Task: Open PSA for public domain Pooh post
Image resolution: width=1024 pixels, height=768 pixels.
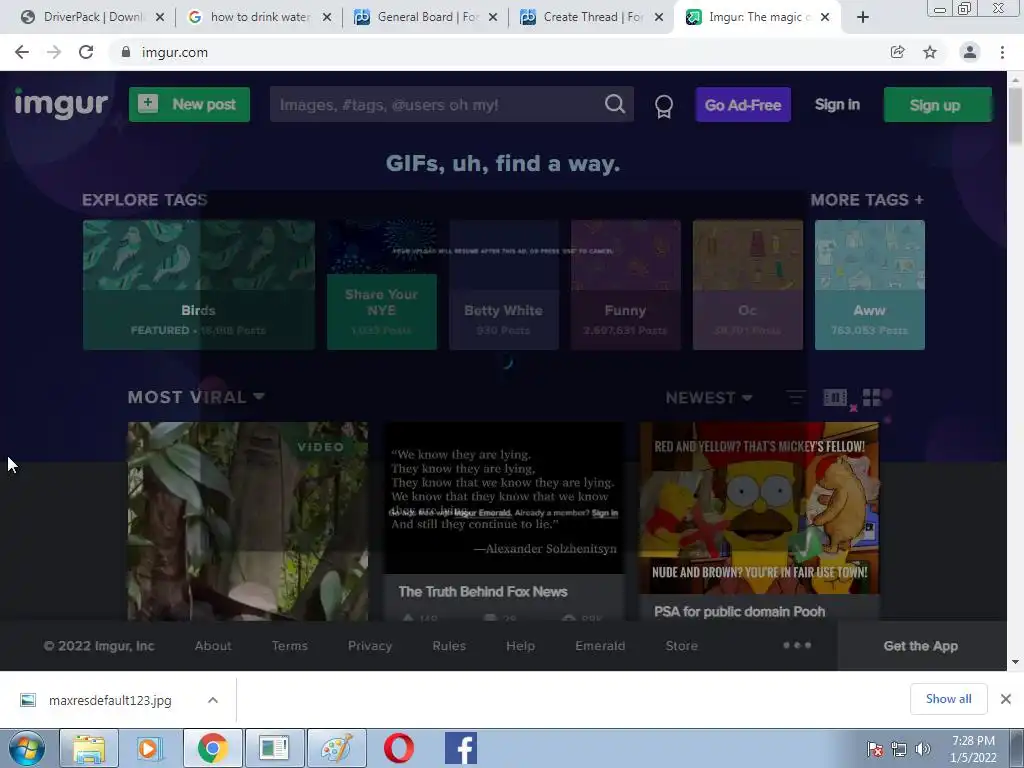Action: 759,521
